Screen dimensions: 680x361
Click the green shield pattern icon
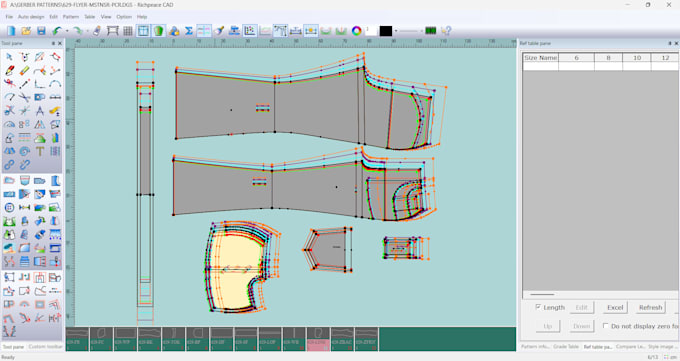(x=158, y=31)
